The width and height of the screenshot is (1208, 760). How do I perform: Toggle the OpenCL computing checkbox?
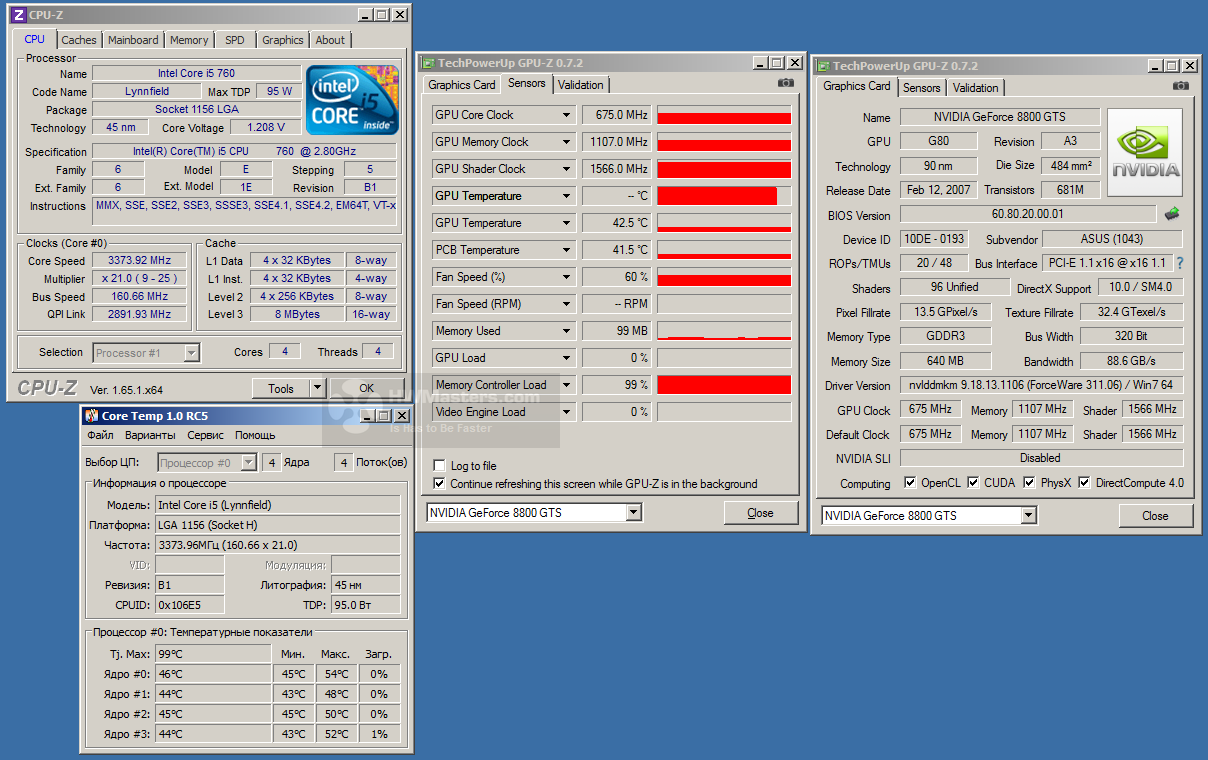pyautogui.click(x=909, y=483)
